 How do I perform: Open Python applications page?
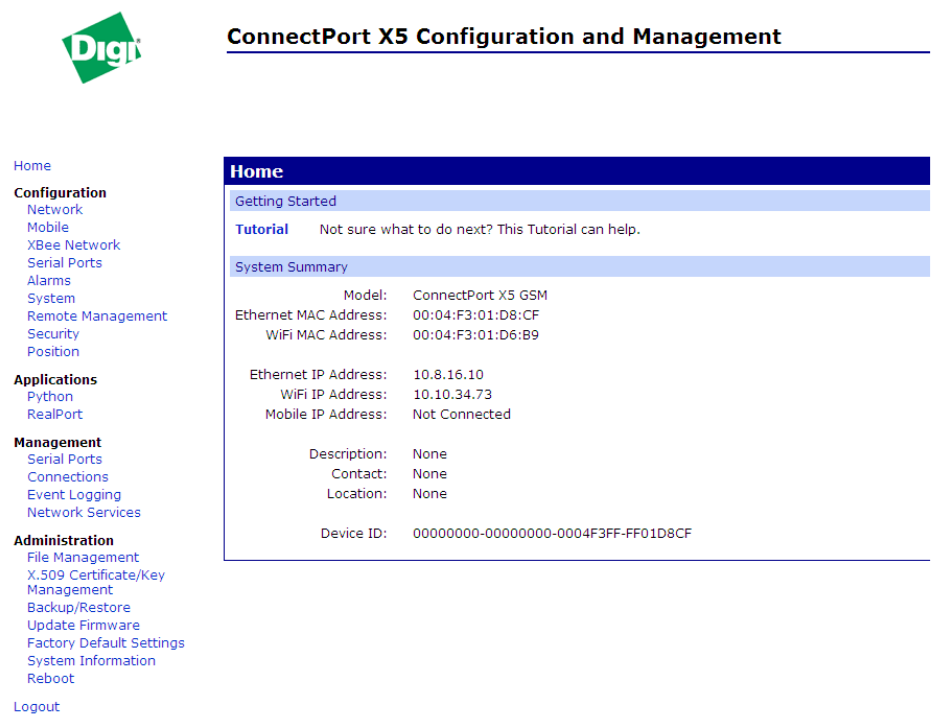tap(50, 397)
